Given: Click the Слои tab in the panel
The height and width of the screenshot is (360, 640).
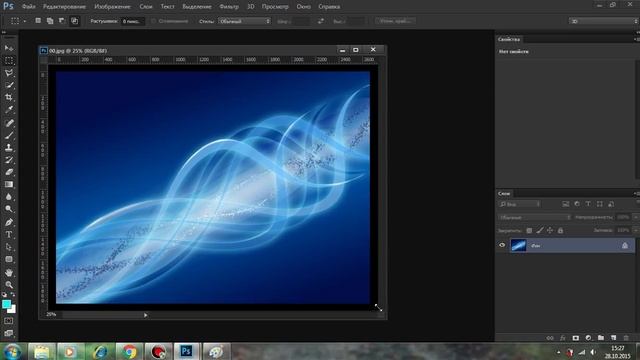Looking at the screenshot, I should tap(504, 193).
